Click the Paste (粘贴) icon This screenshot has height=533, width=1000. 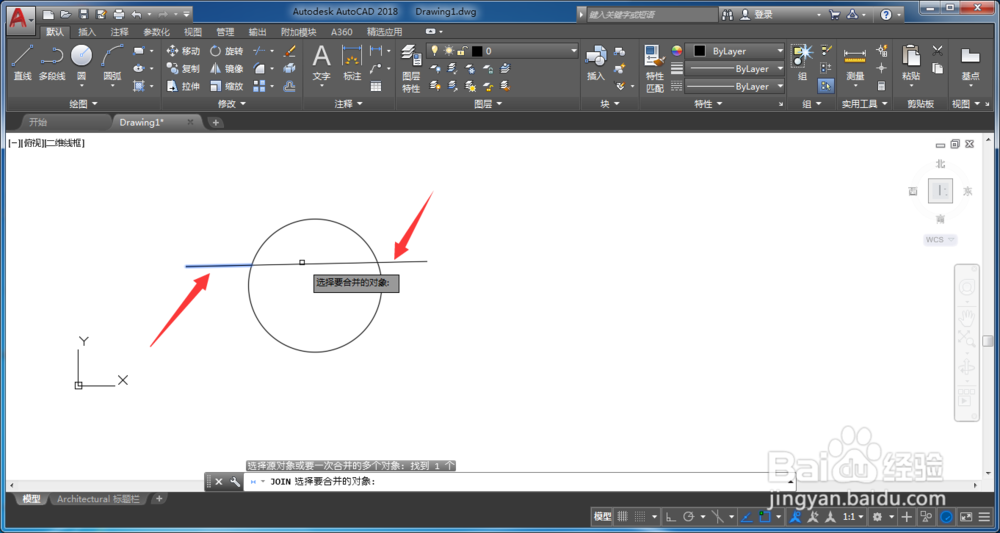(x=911, y=62)
